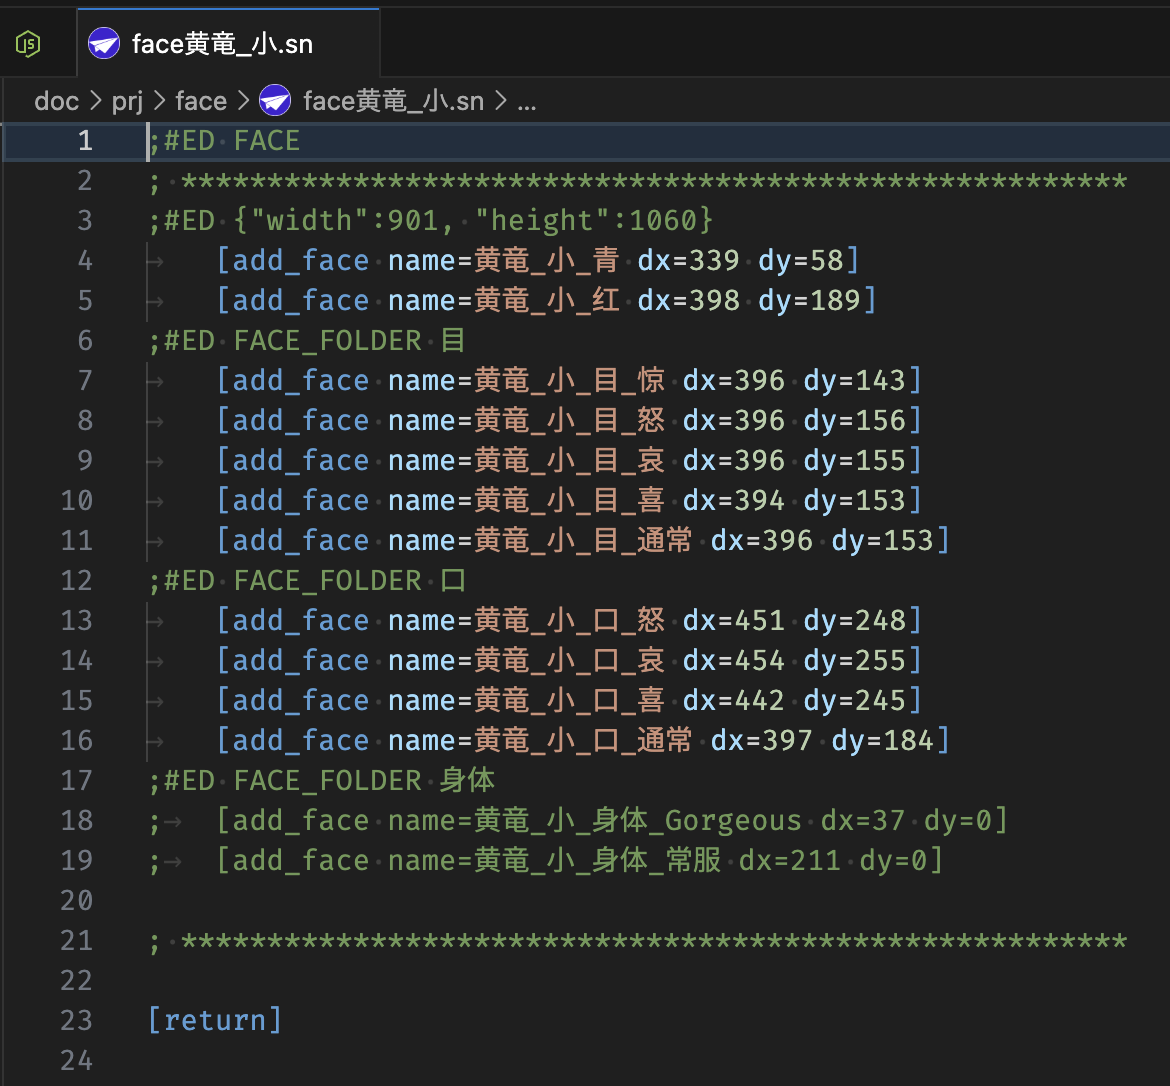1170x1086 pixels.
Task: Click ';#ED FACE_FOLDER 口' comment line
Action: (307, 580)
